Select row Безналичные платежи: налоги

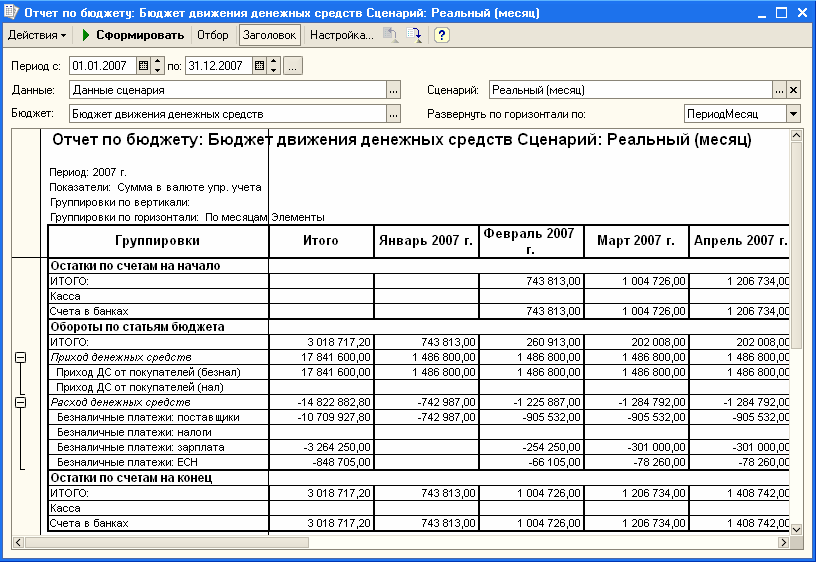click(x=418, y=432)
